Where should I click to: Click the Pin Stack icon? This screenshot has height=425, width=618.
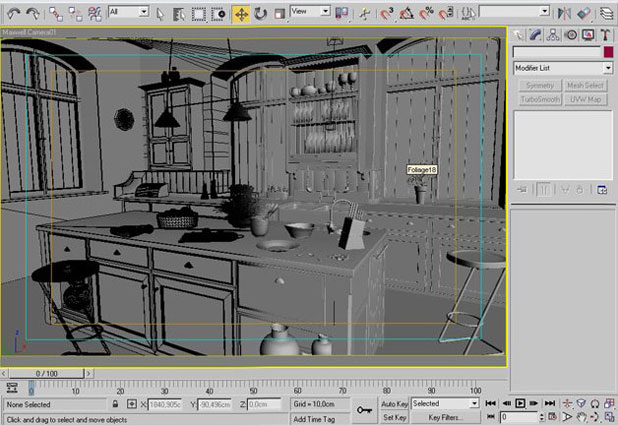point(522,190)
